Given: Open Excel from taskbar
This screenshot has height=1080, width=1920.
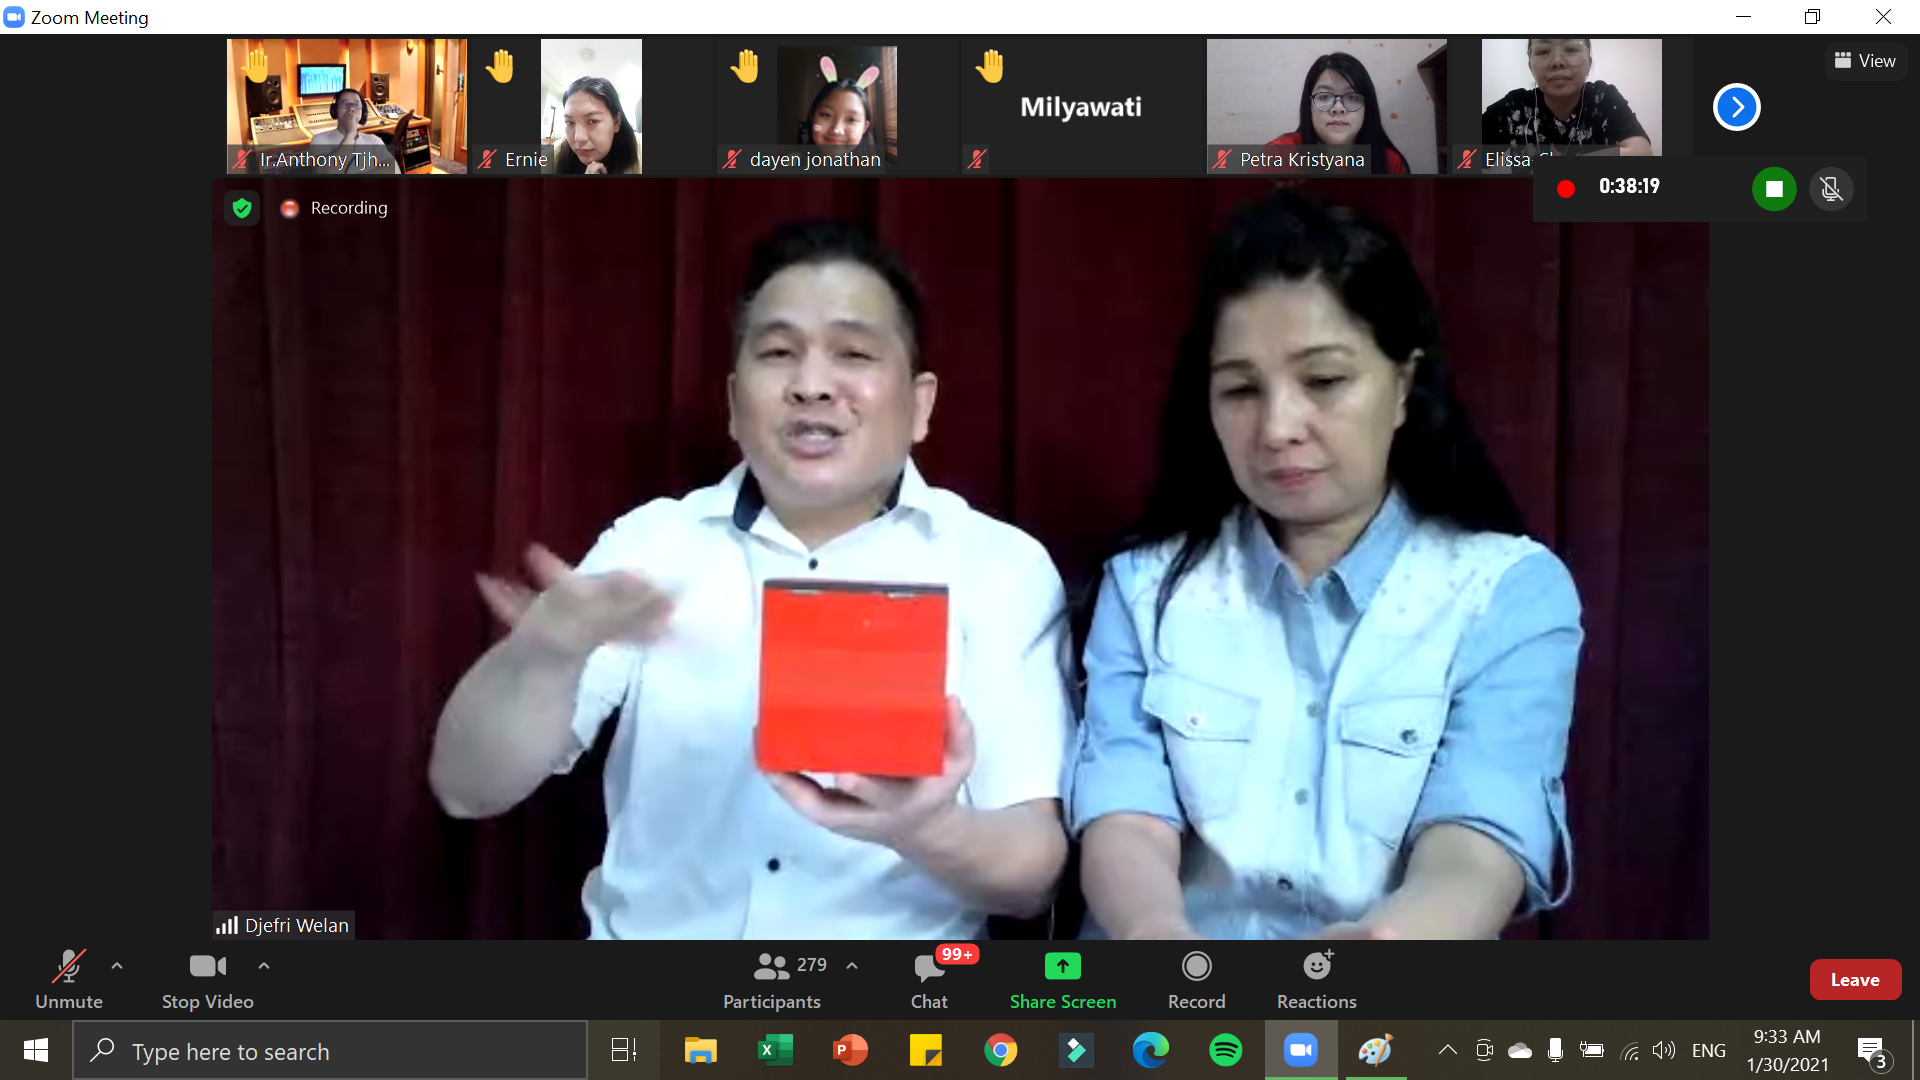Looking at the screenshot, I should 775,1051.
